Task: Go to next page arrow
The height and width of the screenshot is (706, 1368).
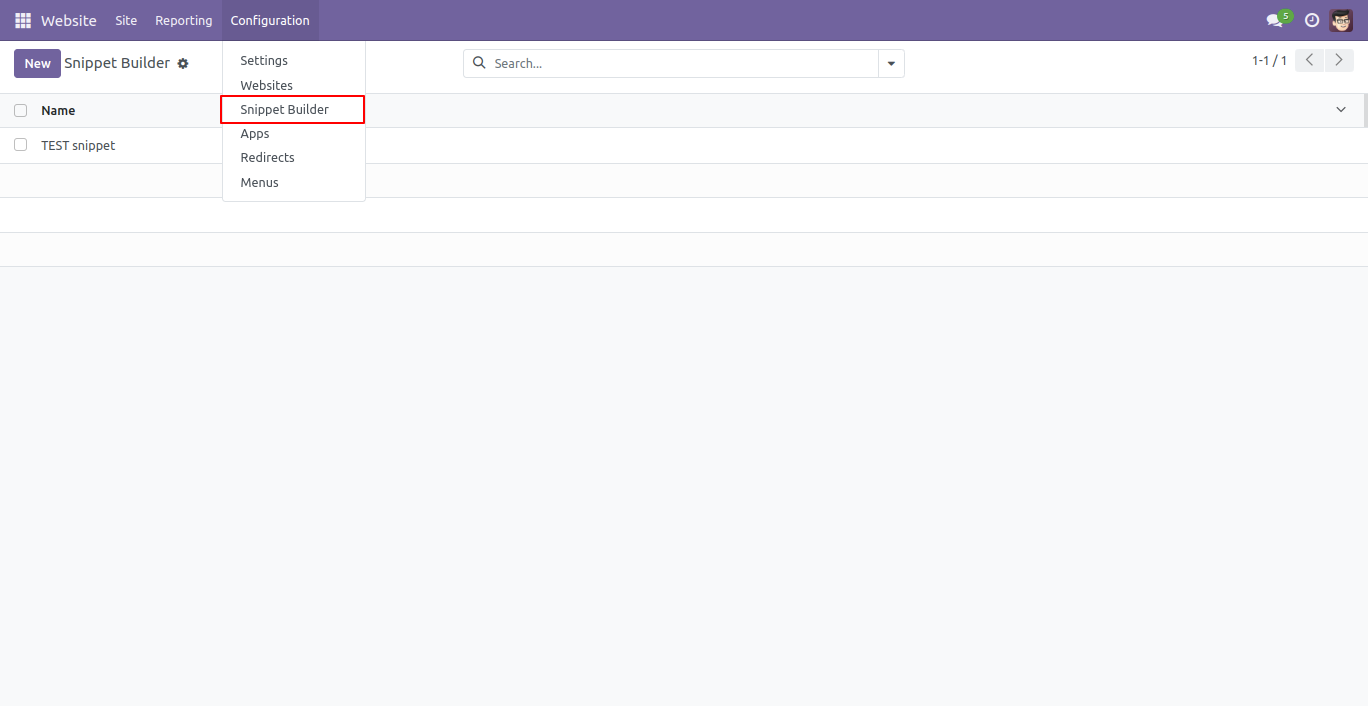Action: [1339, 60]
